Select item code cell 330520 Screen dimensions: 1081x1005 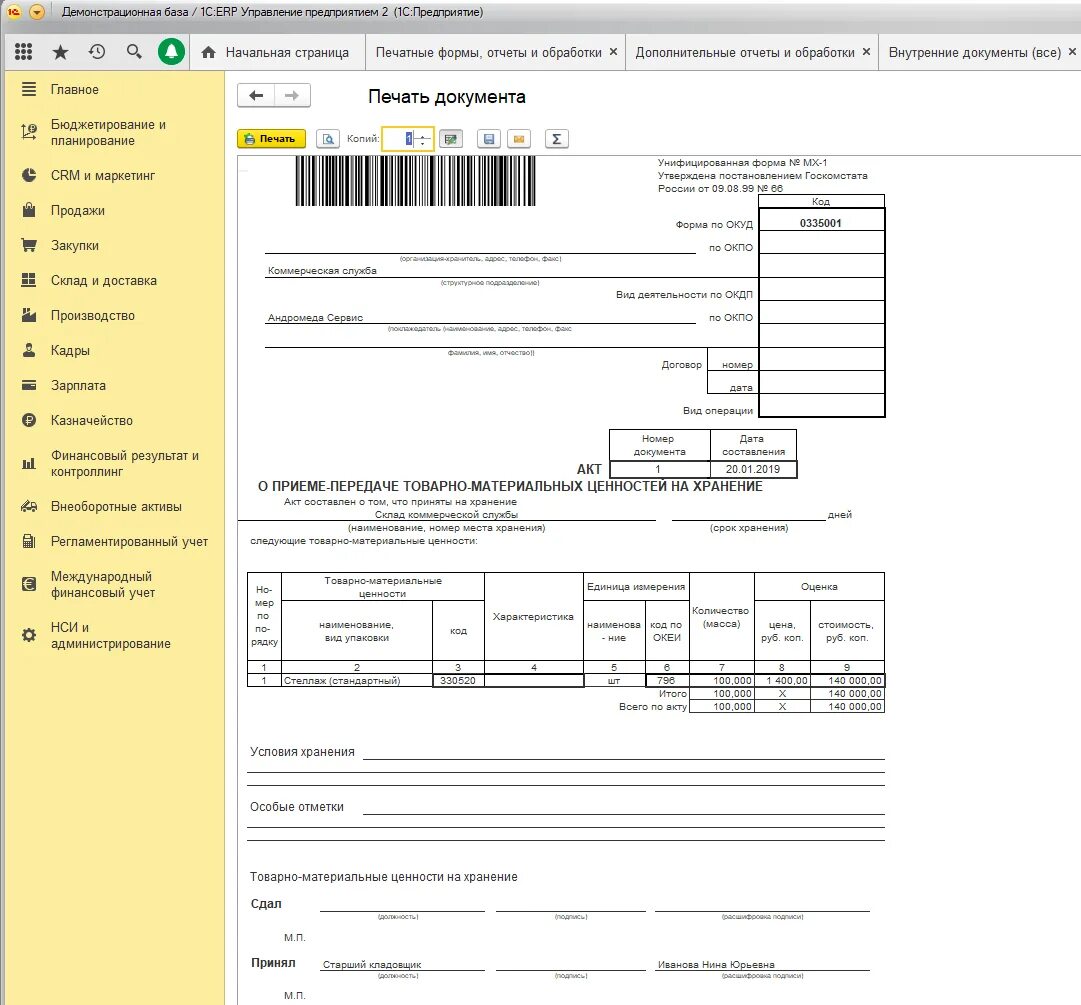pyautogui.click(x=458, y=680)
